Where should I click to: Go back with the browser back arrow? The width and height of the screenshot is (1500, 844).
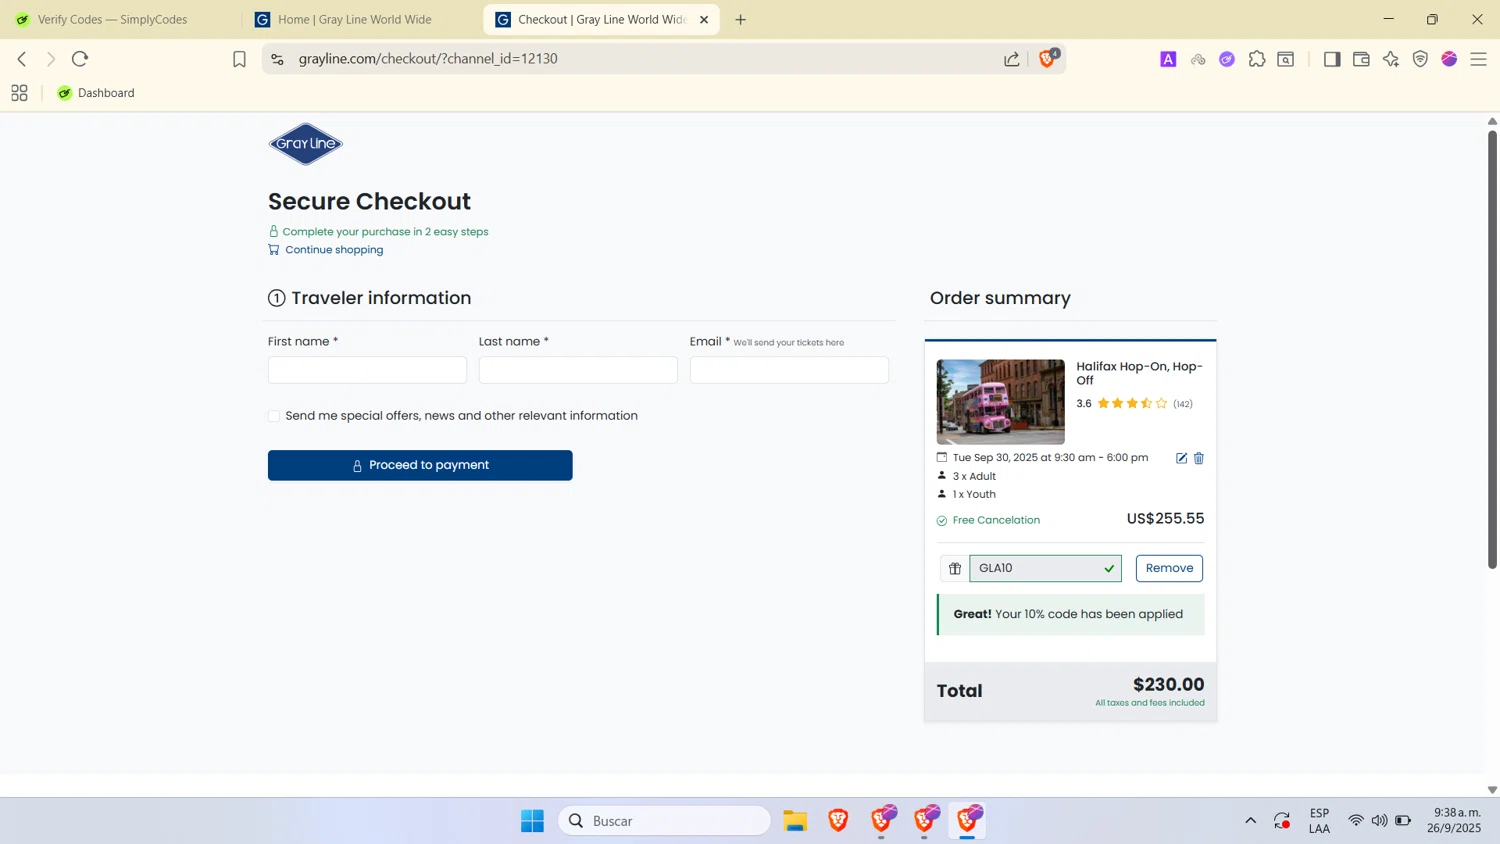pos(22,59)
